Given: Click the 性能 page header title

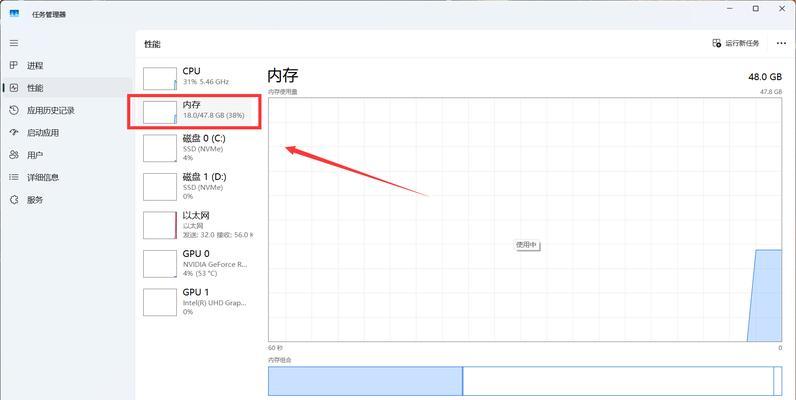Looking at the screenshot, I should [x=152, y=44].
